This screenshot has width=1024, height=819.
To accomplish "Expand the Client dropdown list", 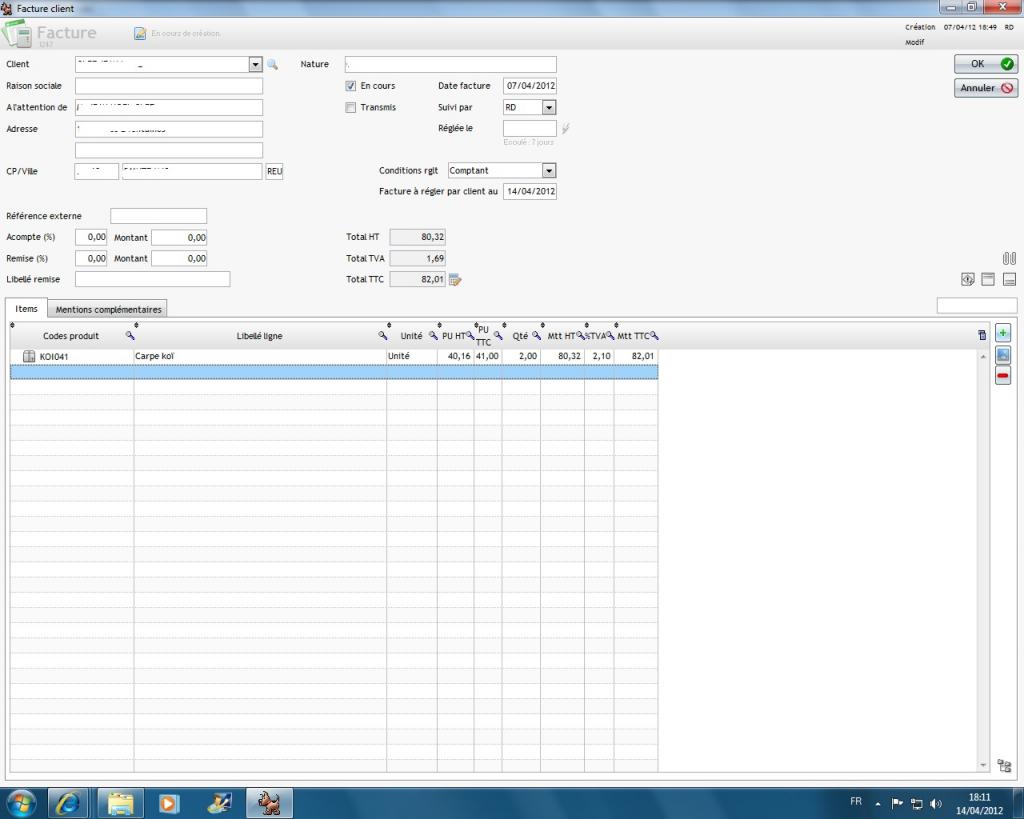I will coord(254,65).
